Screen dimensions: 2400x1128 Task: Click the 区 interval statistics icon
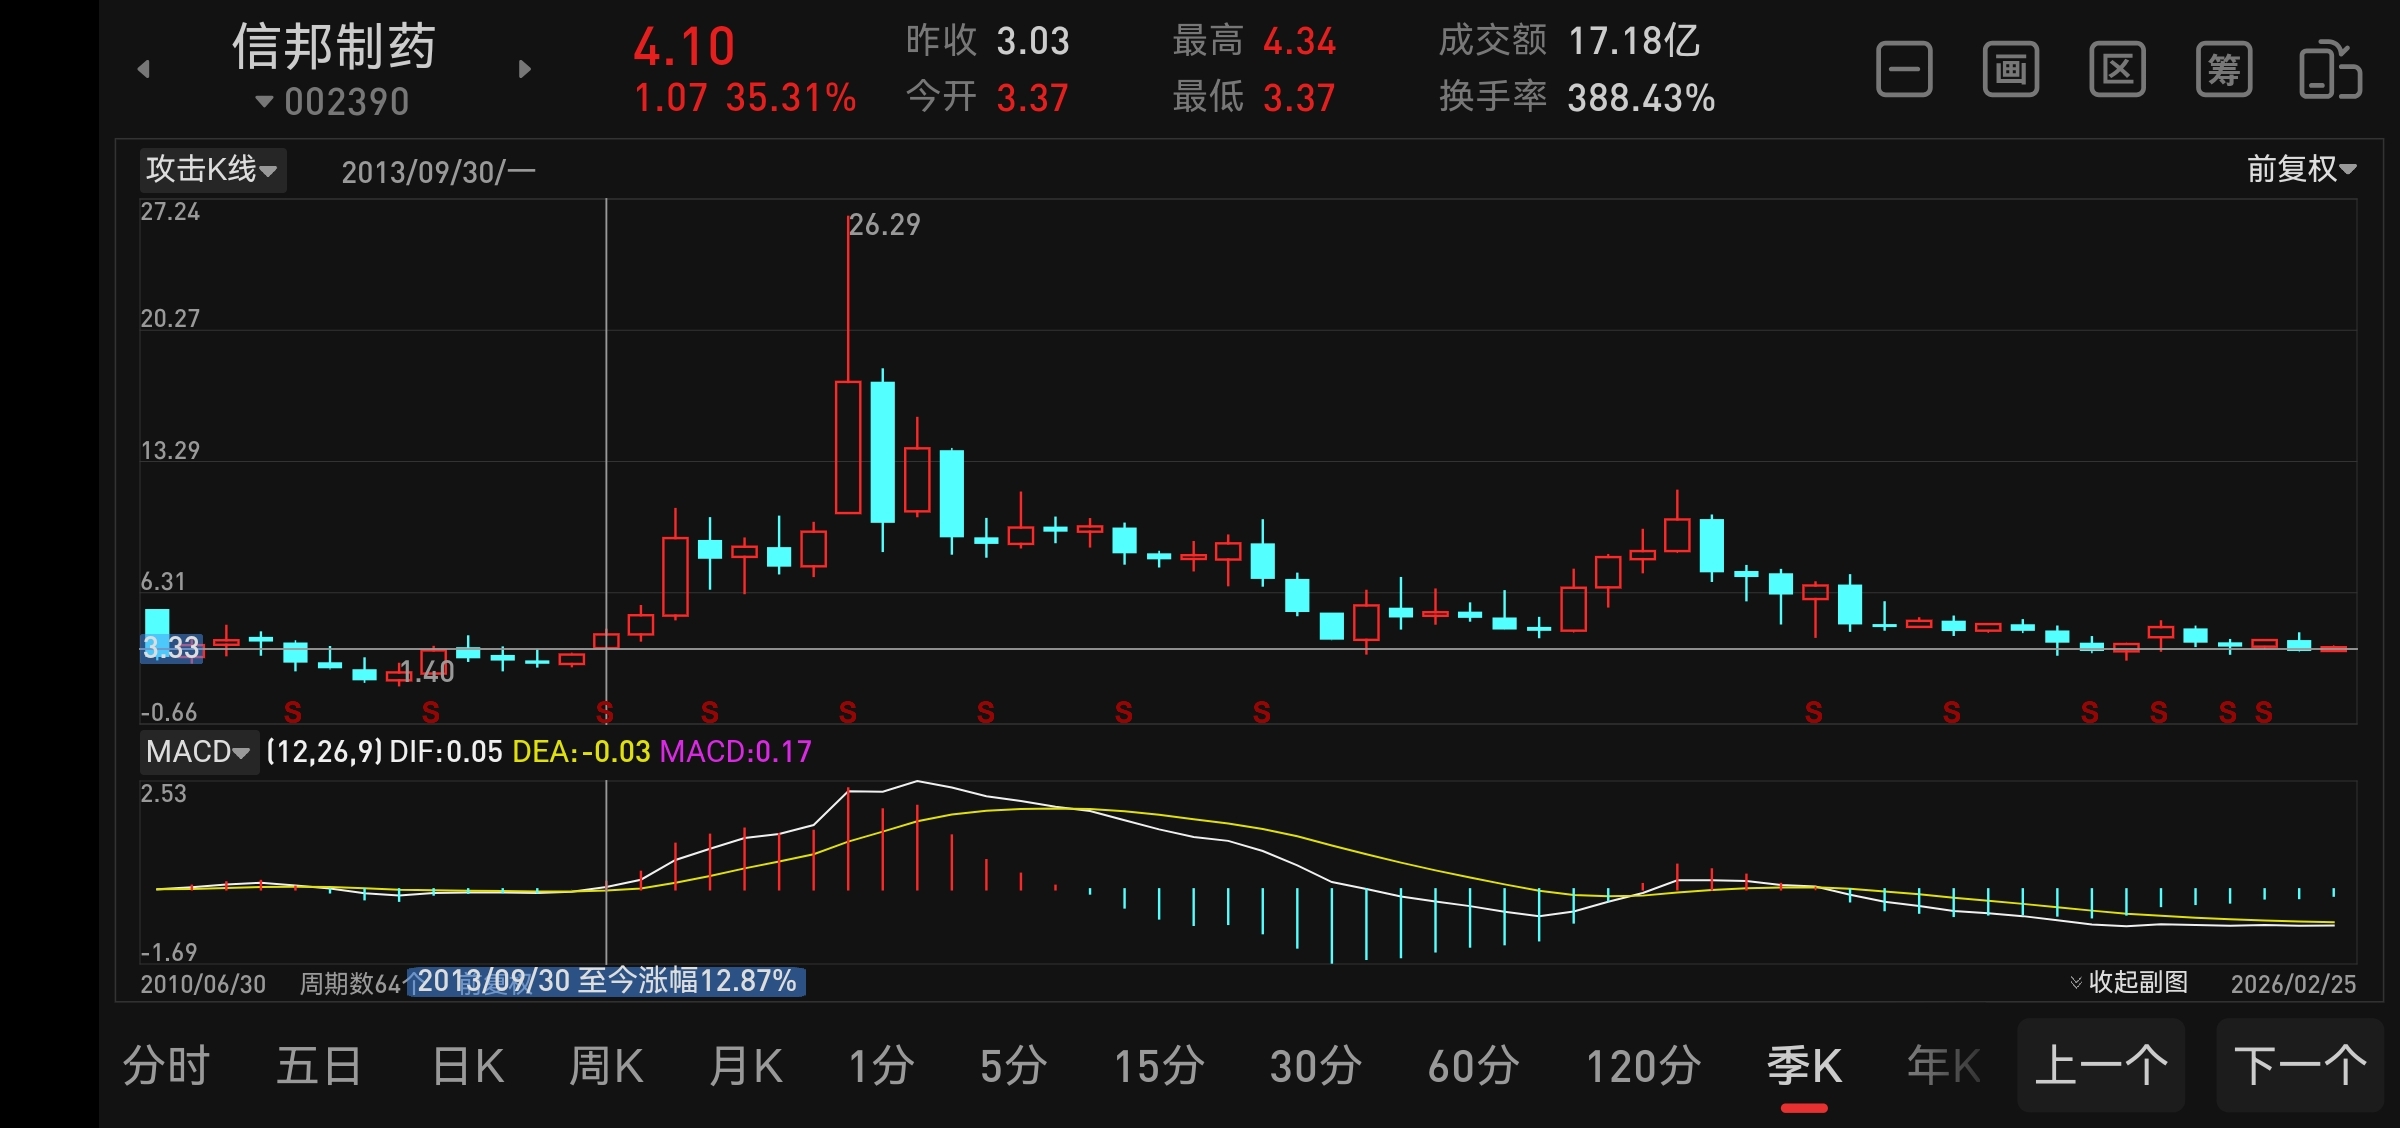click(x=2117, y=70)
